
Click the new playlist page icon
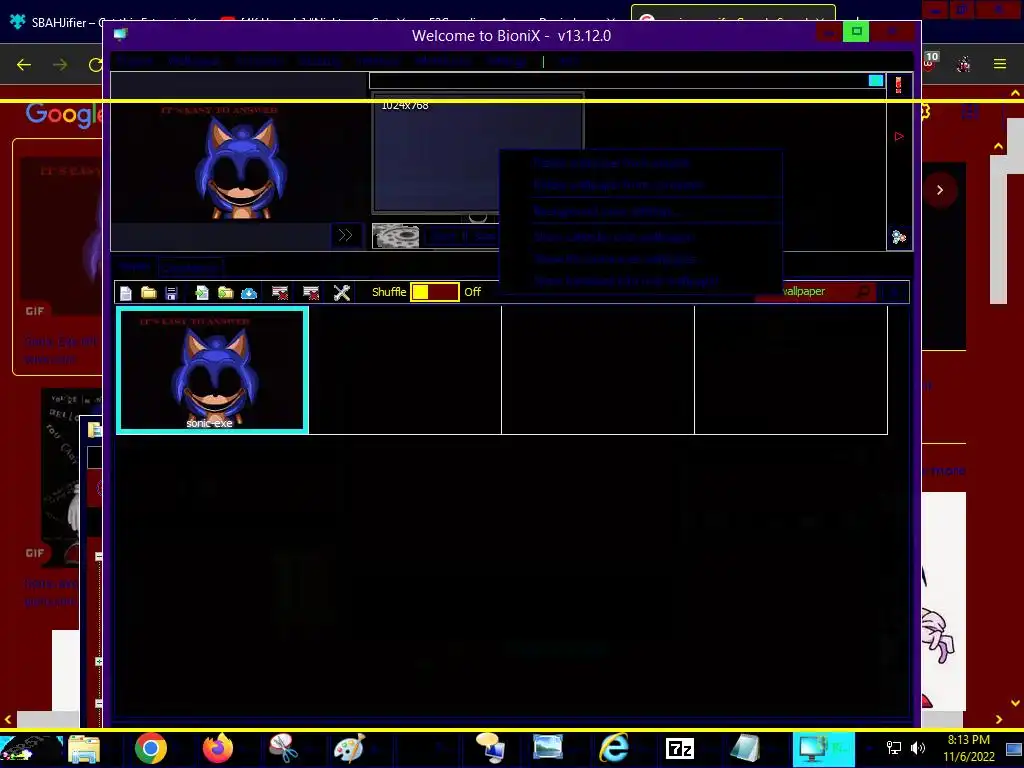(x=126, y=293)
